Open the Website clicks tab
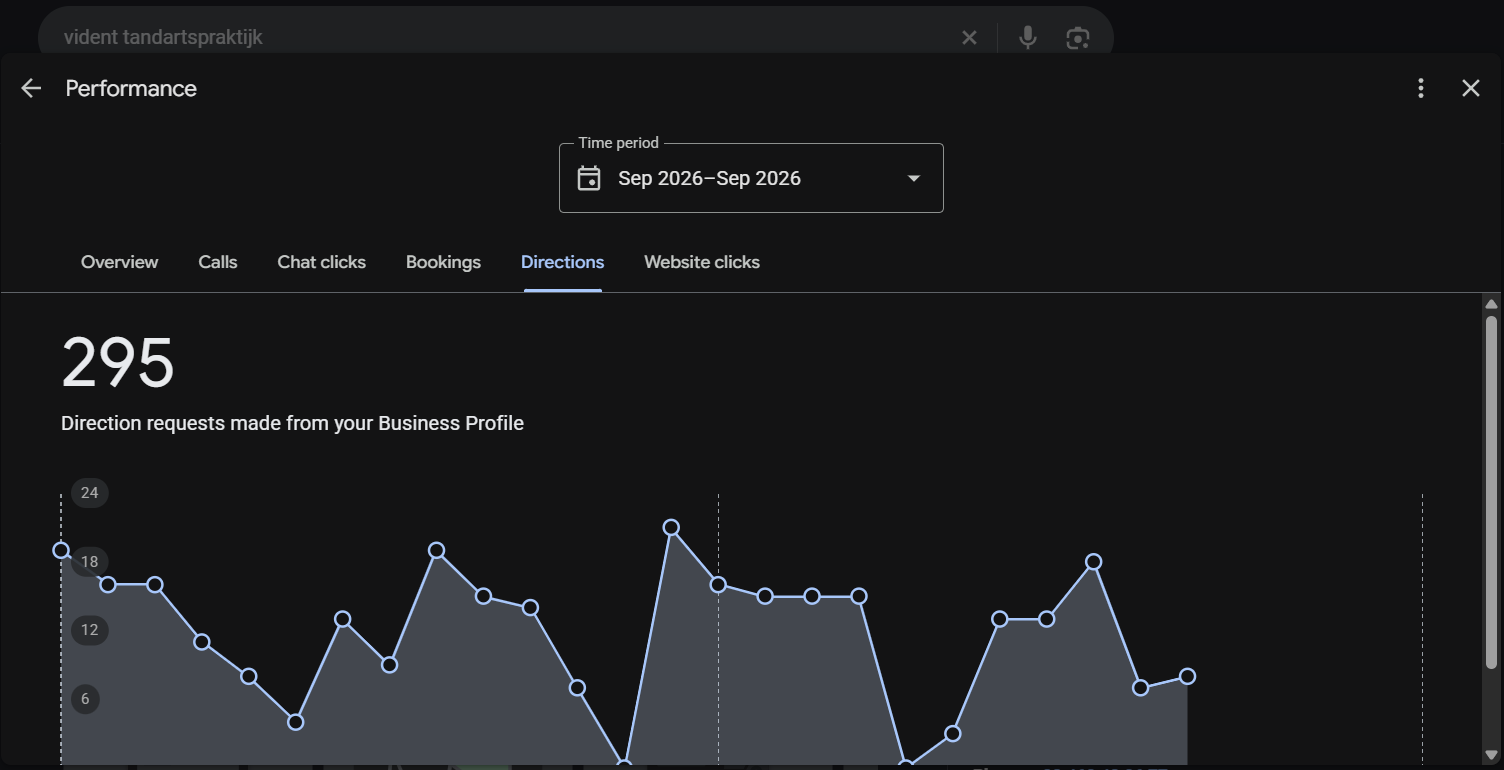The height and width of the screenshot is (770, 1504). [702, 262]
